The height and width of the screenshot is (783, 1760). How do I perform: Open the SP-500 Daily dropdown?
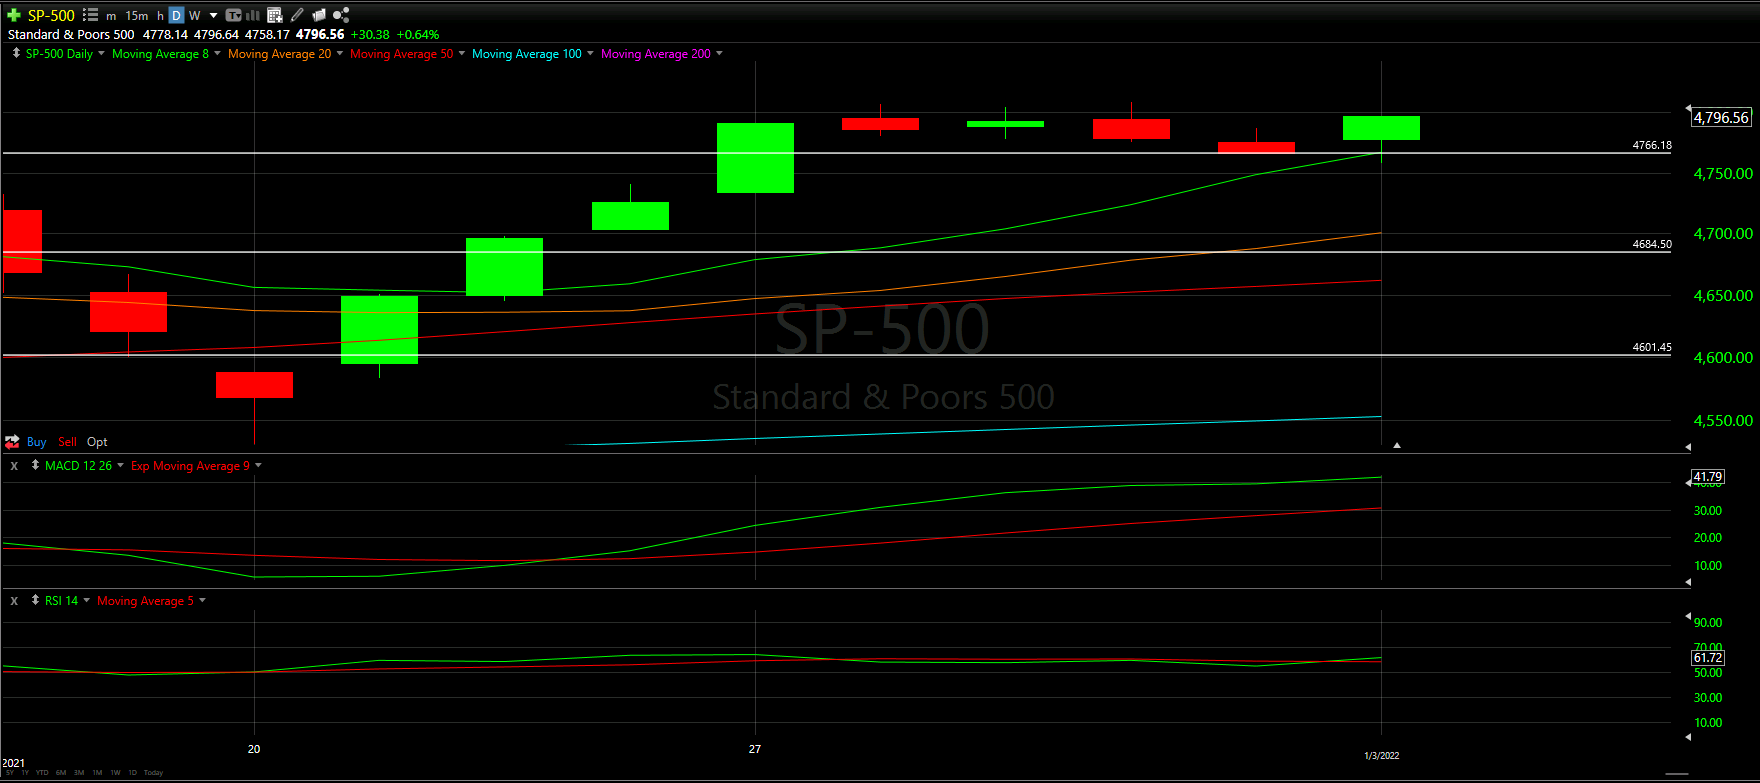101,54
